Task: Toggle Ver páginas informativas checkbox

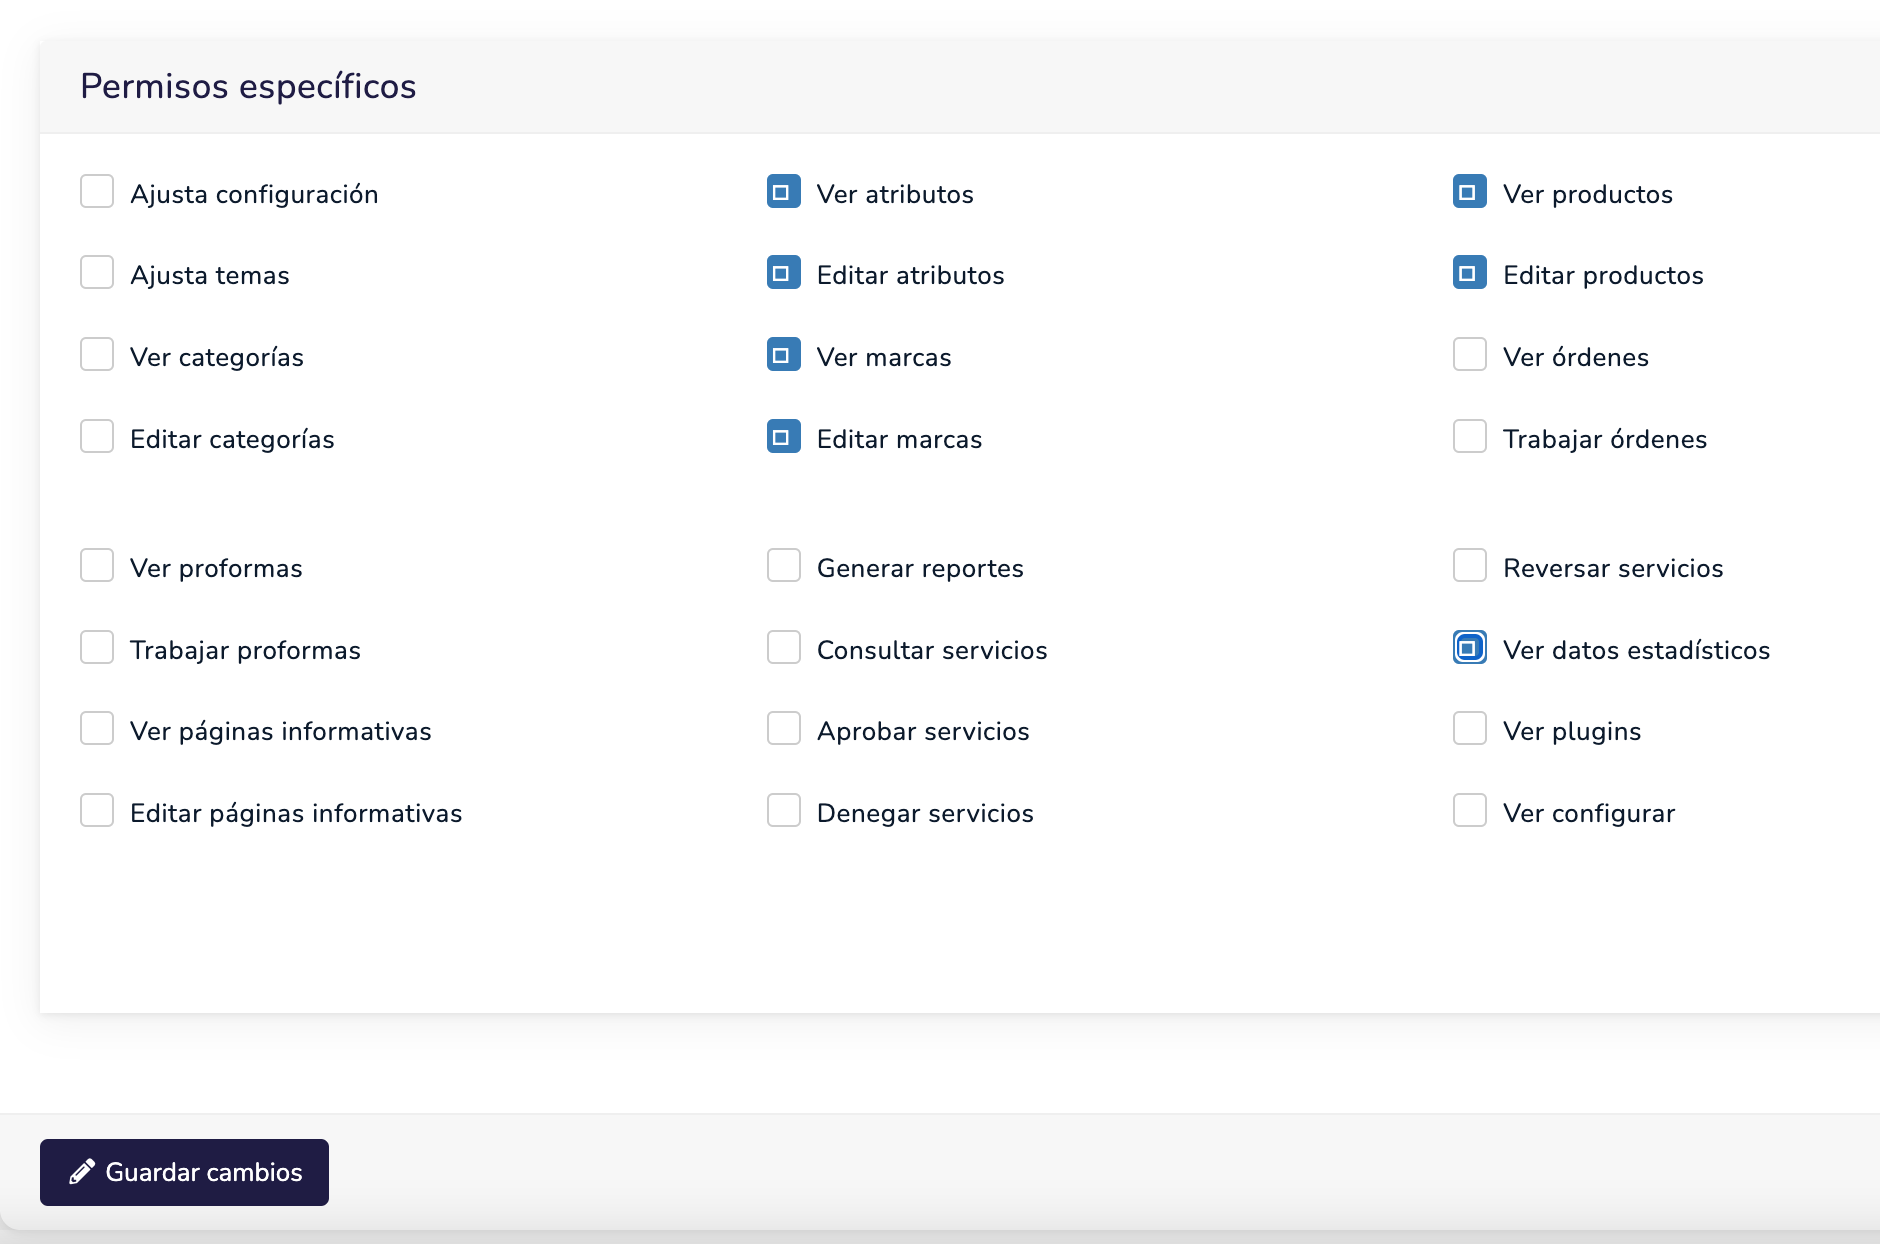Action: point(97,728)
